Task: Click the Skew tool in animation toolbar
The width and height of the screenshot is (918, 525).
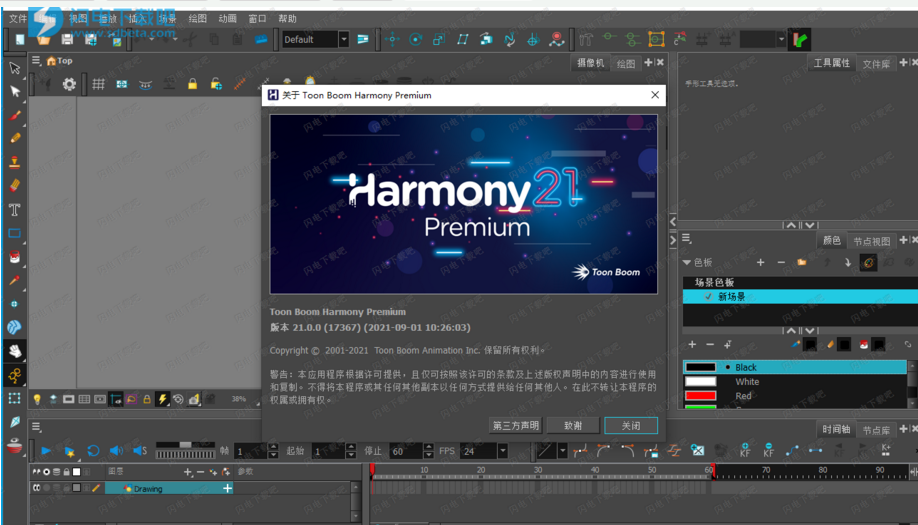Action: tap(463, 39)
